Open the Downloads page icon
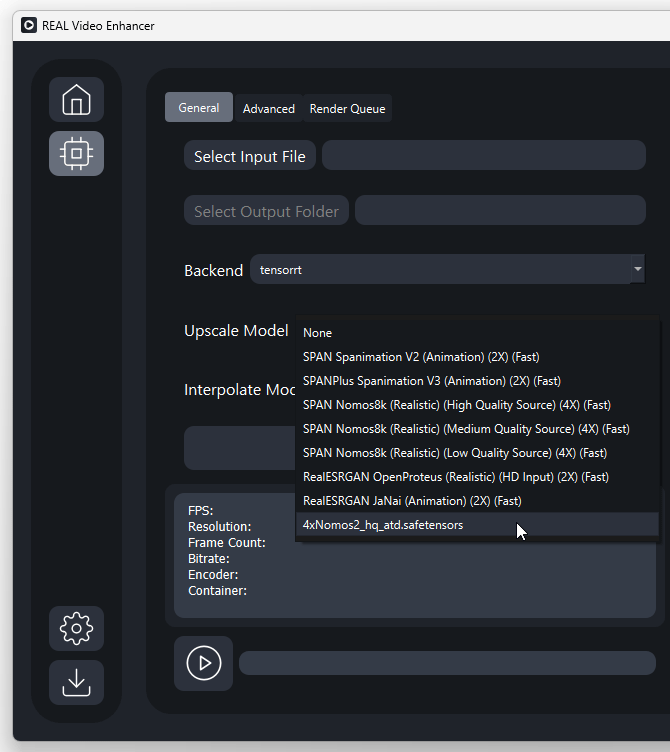The height and width of the screenshot is (752, 670). point(76,682)
